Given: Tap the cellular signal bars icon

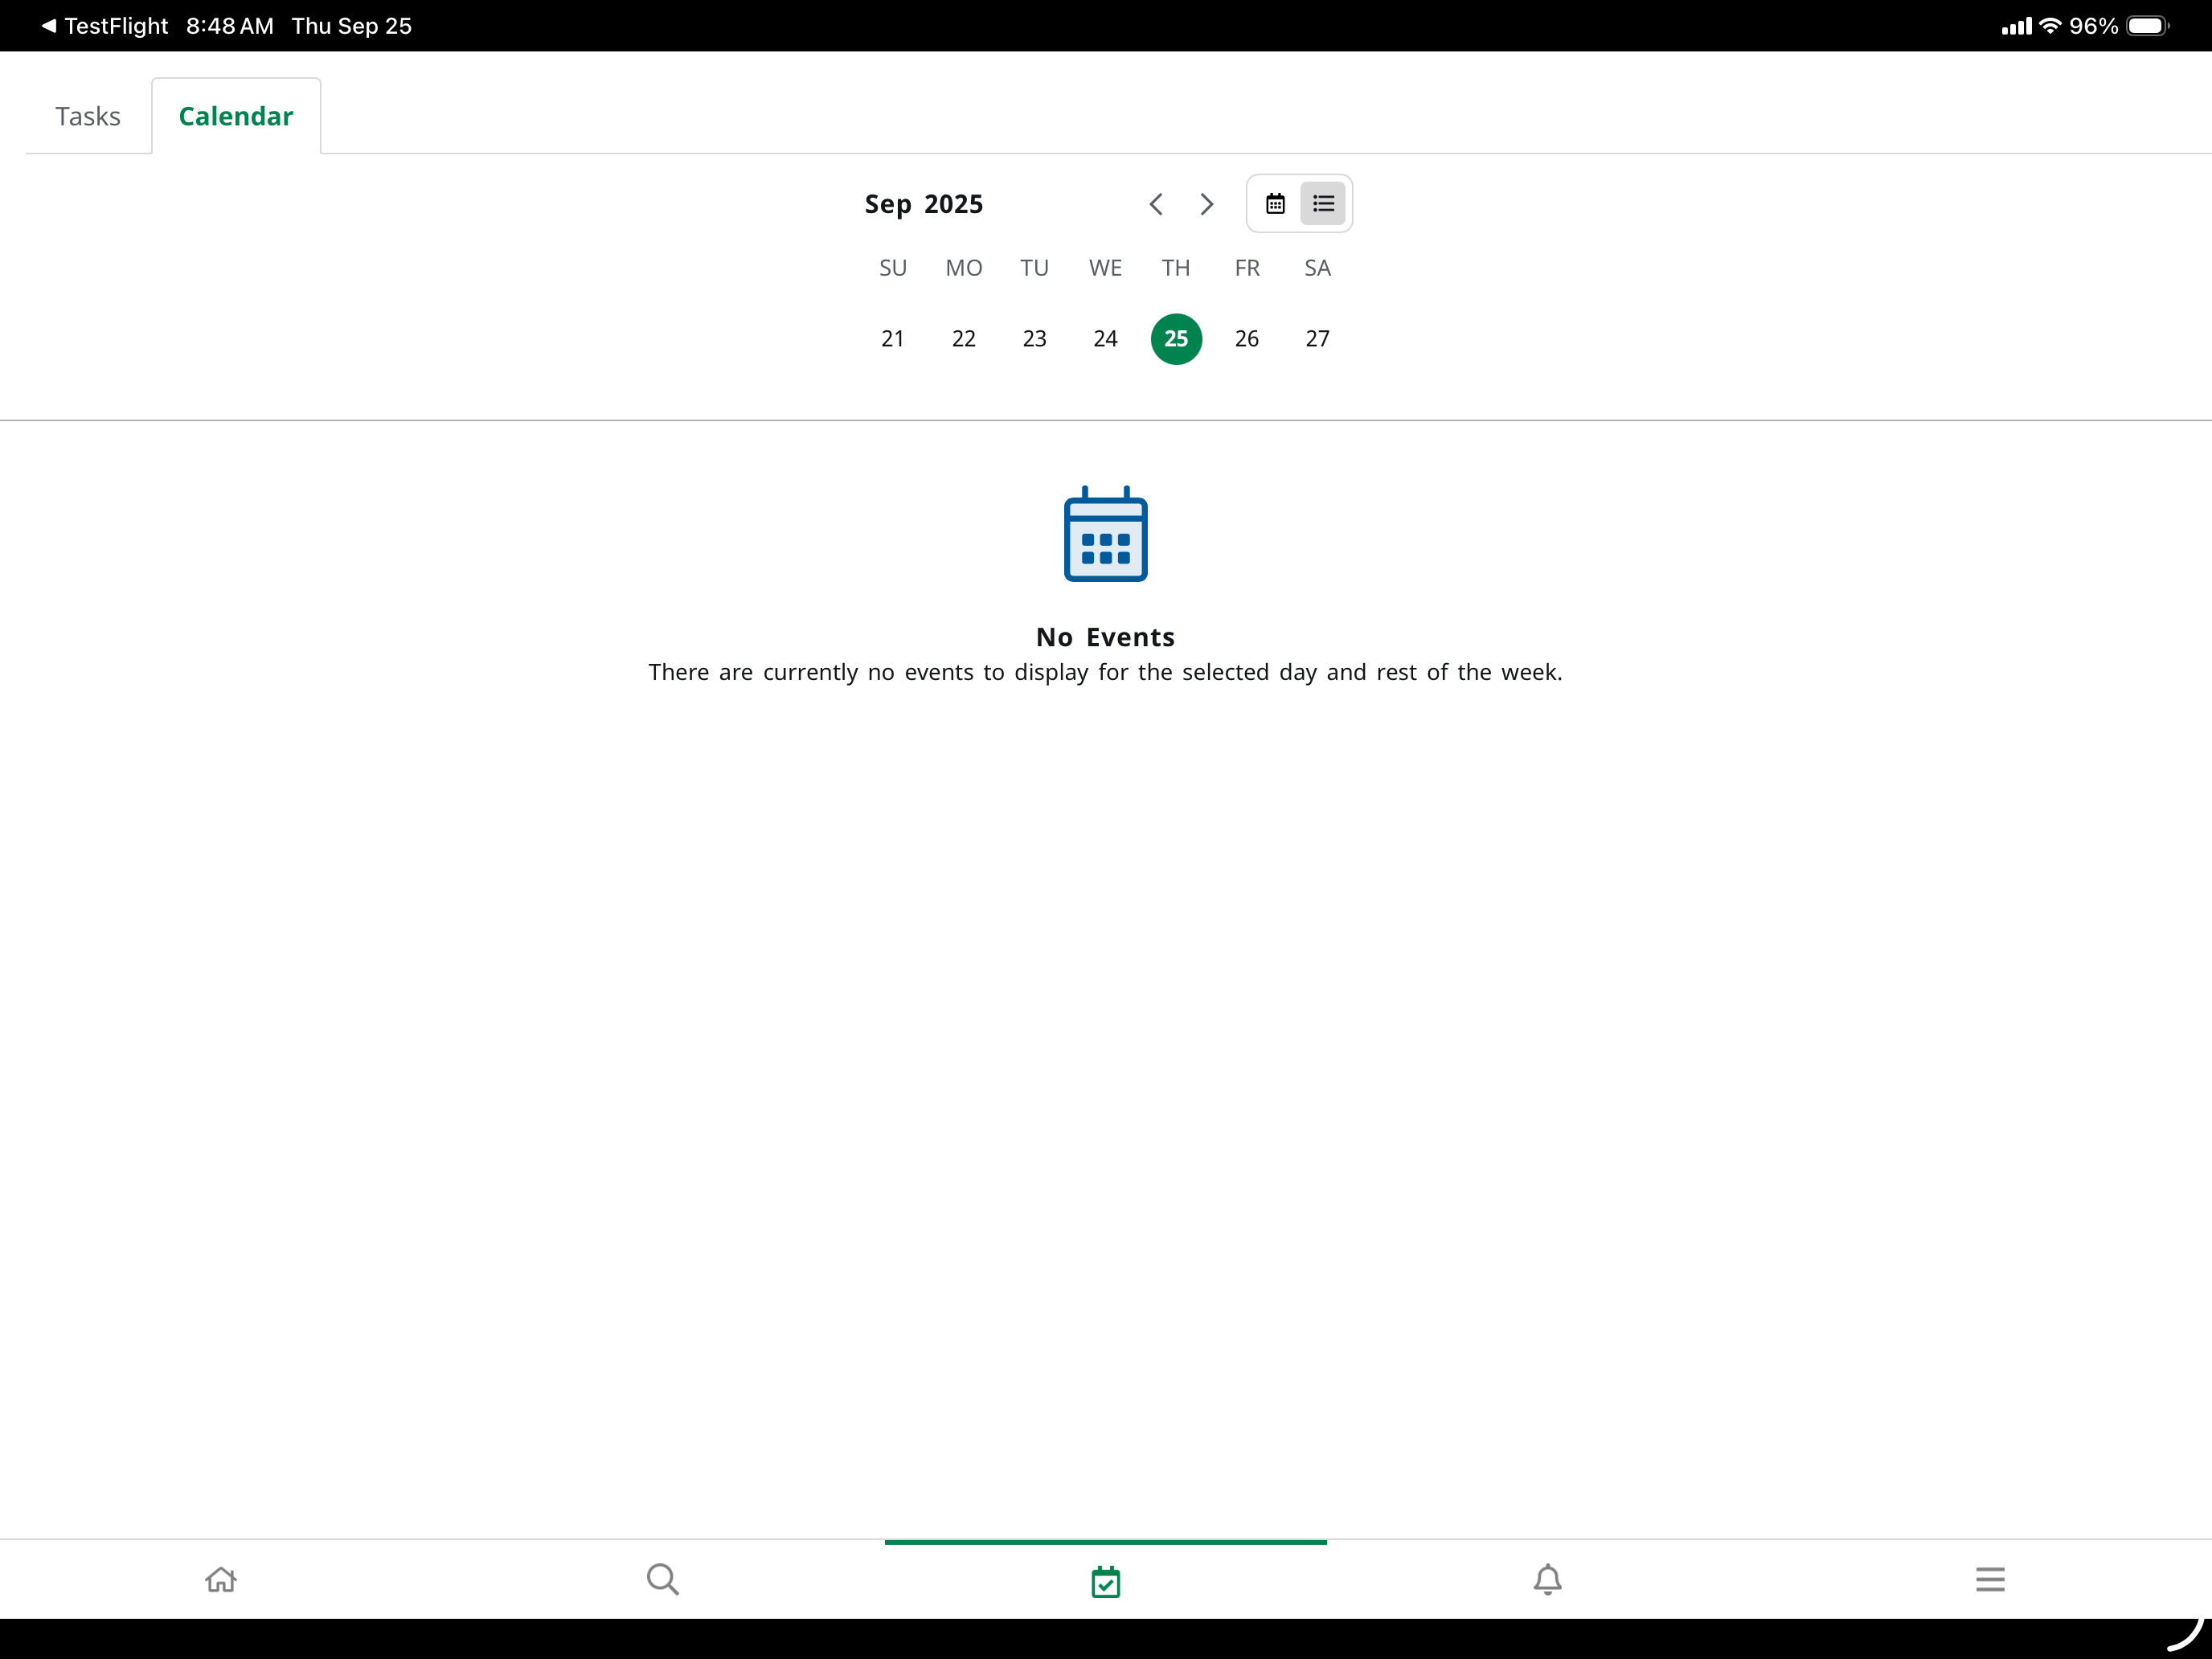Looking at the screenshot, I should [x=2016, y=26].
